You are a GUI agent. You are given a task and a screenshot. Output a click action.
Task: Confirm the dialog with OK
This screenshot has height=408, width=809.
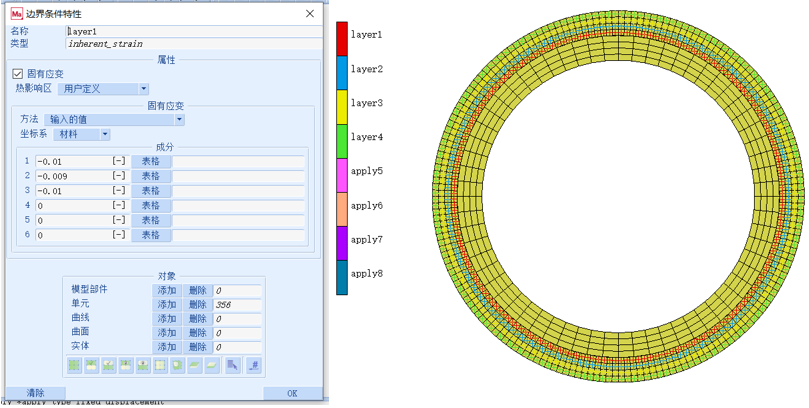coord(293,393)
